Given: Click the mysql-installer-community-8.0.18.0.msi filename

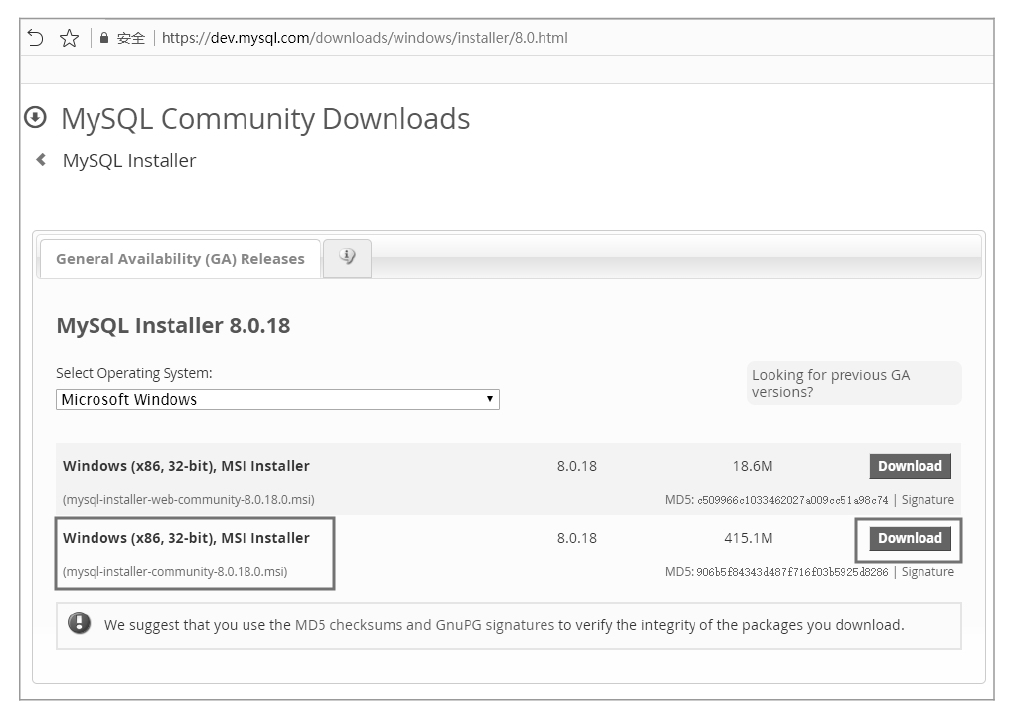Looking at the screenshot, I should point(175,572).
